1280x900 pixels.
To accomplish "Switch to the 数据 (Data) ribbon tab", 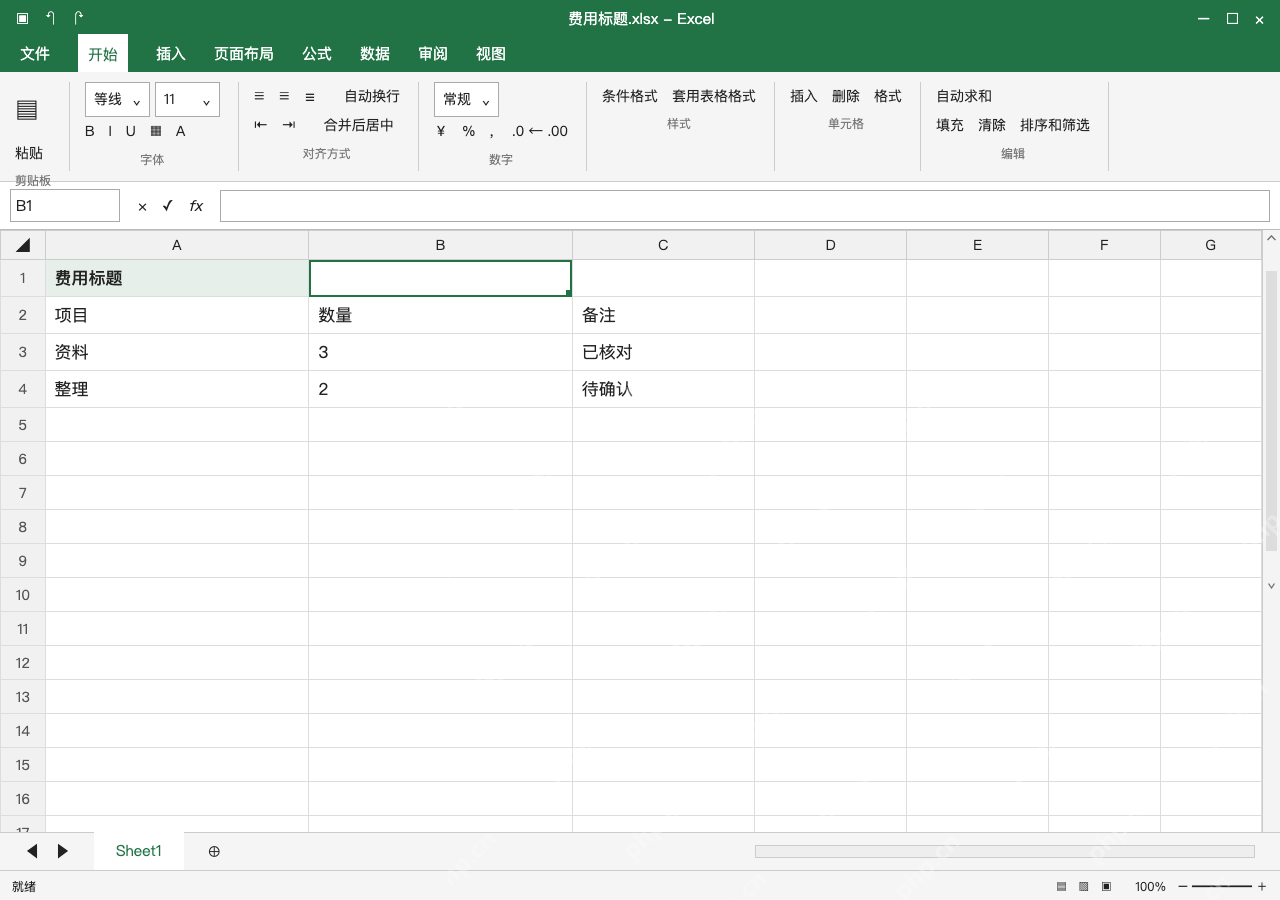I will click(375, 54).
